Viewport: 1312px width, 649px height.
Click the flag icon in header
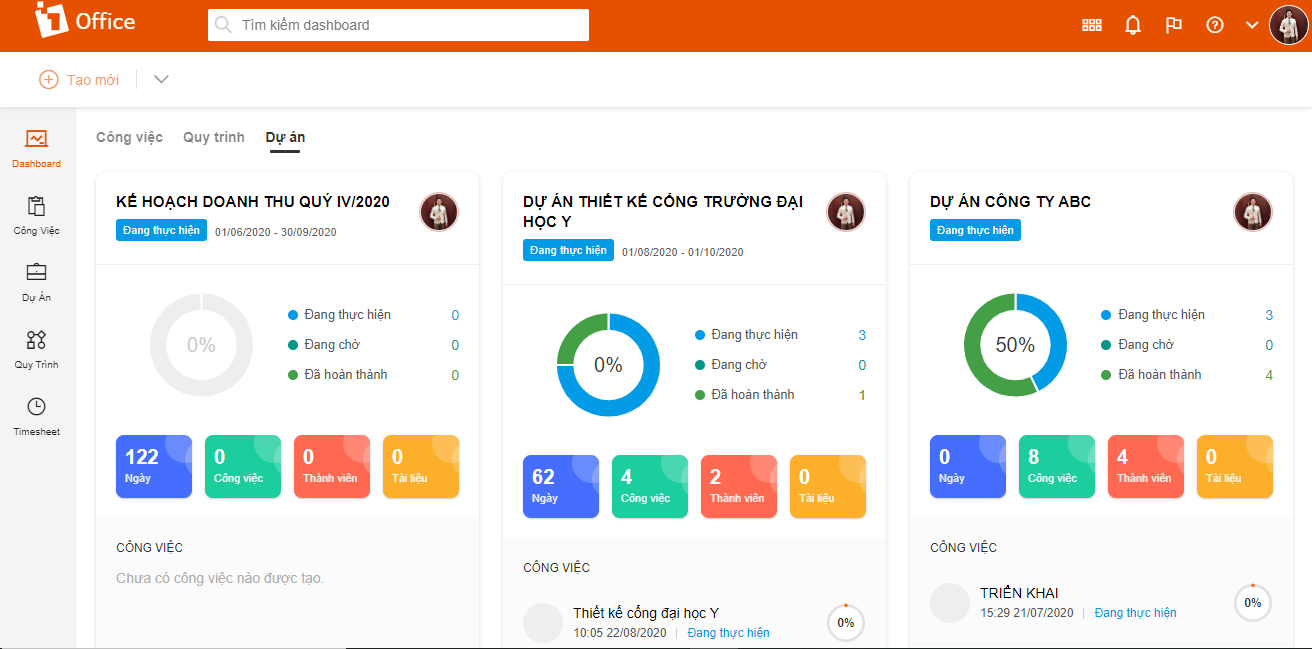click(x=1174, y=25)
